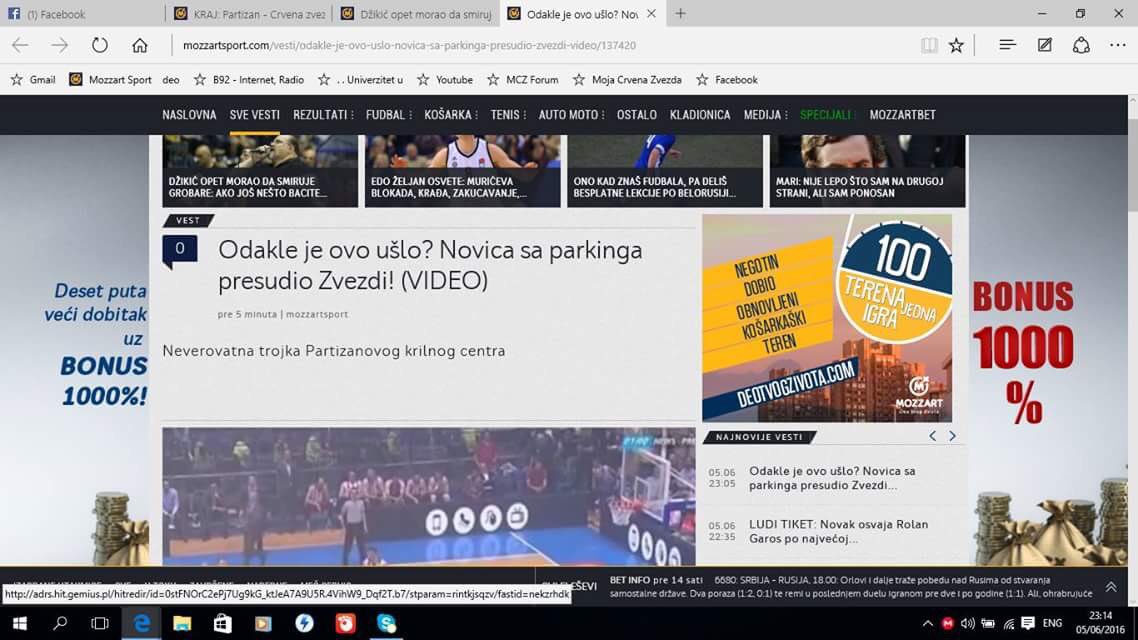Open the Windows Start menu
This screenshot has width=1138, height=640.
(20, 623)
